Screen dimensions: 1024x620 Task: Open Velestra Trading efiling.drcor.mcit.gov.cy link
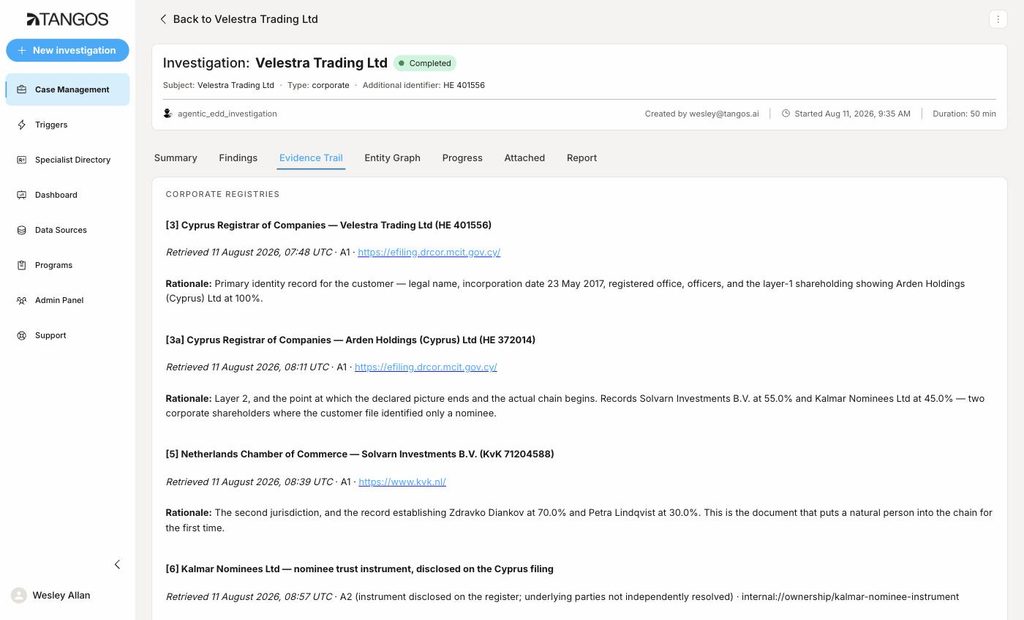tap(429, 252)
